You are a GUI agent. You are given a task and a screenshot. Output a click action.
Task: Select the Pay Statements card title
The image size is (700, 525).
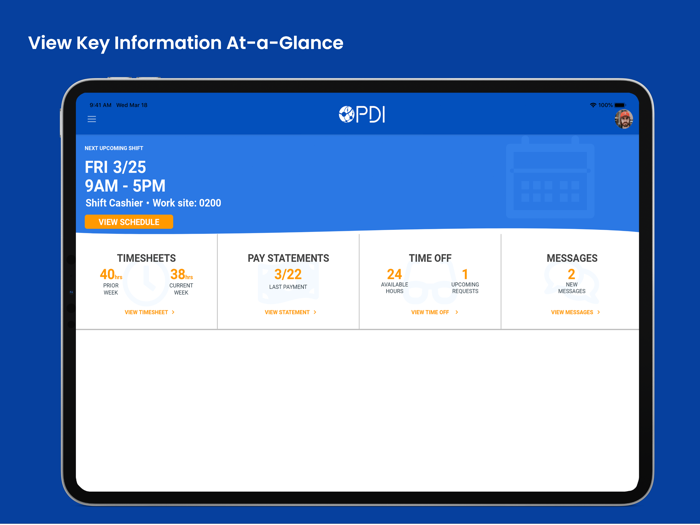click(288, 258)
